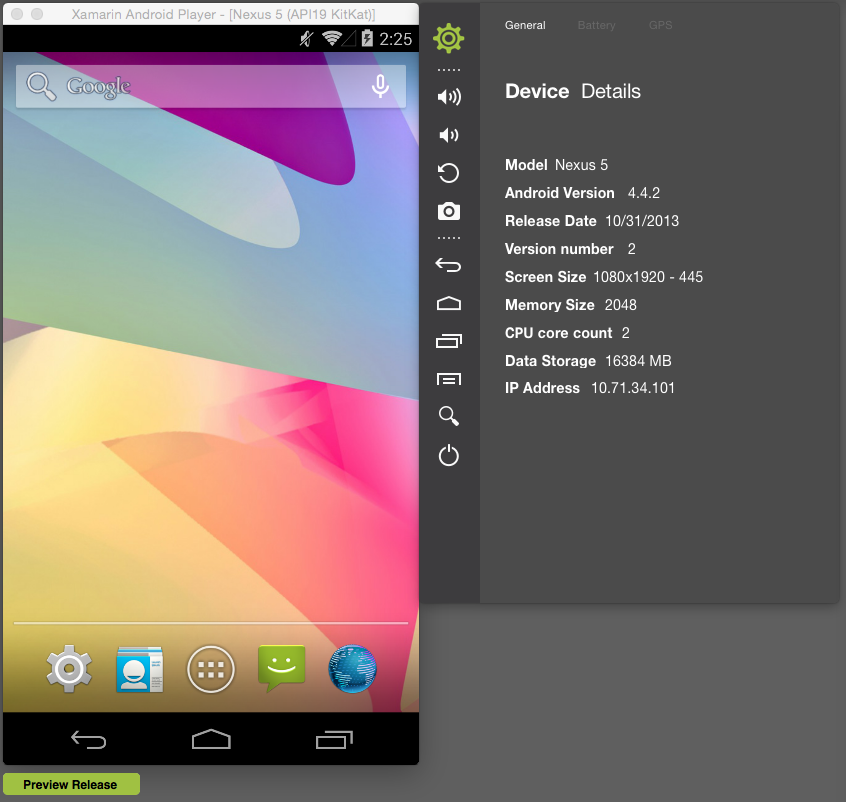
Task: Switch to the Battery tab
Action: tap(596, 25)
